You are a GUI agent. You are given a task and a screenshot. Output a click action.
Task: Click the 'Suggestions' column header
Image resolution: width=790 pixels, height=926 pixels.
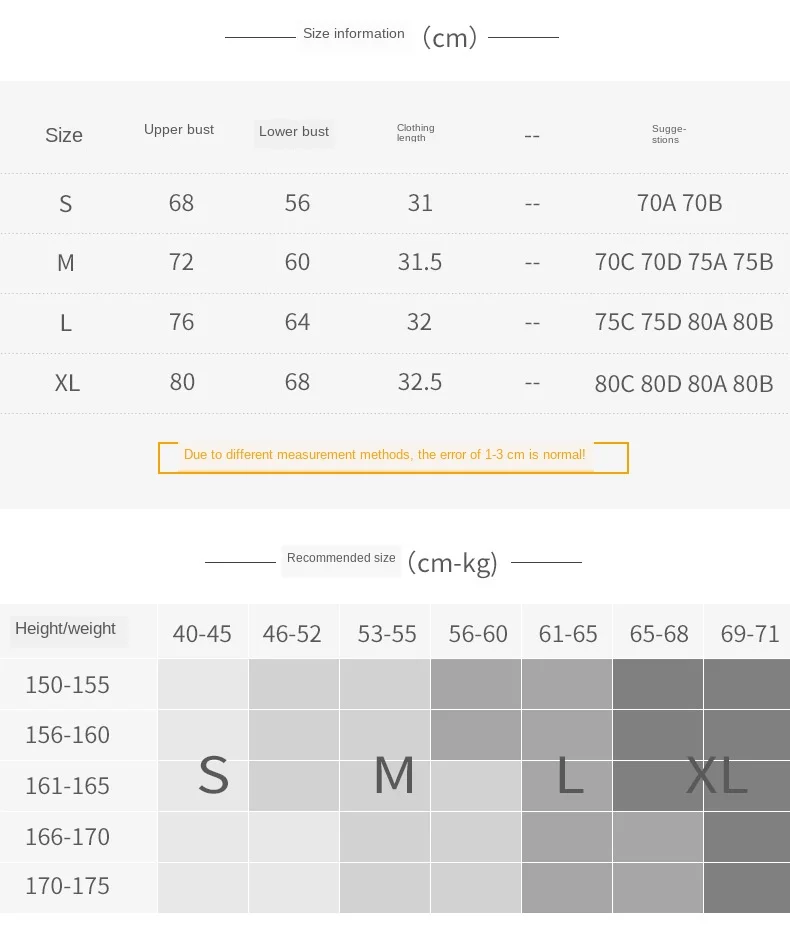668,134
